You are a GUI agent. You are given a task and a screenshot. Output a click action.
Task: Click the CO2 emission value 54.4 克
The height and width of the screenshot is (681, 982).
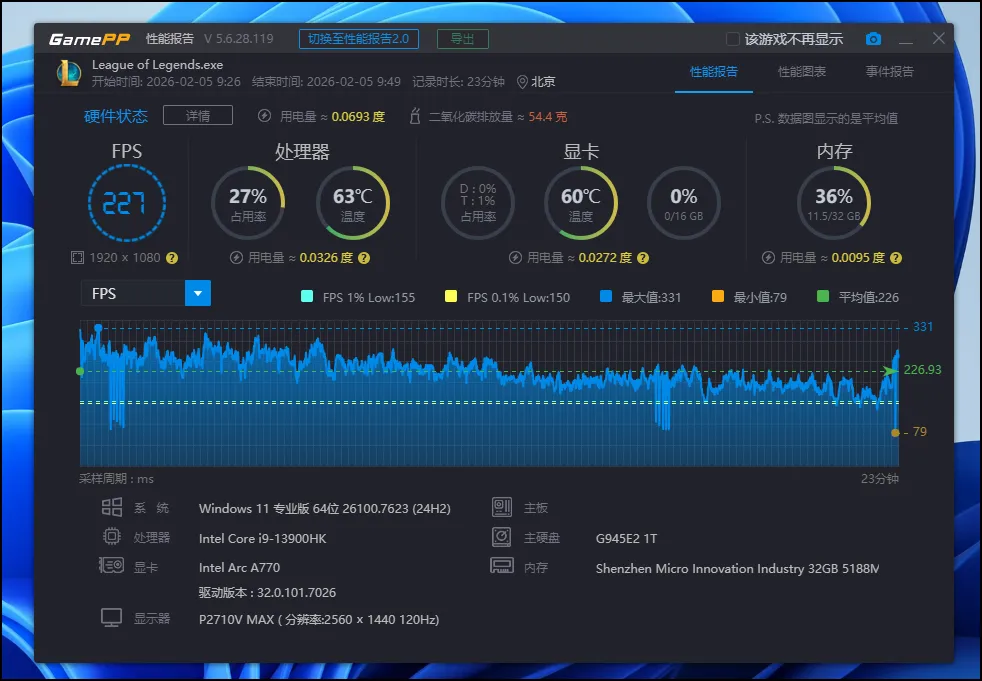(548, 117)
